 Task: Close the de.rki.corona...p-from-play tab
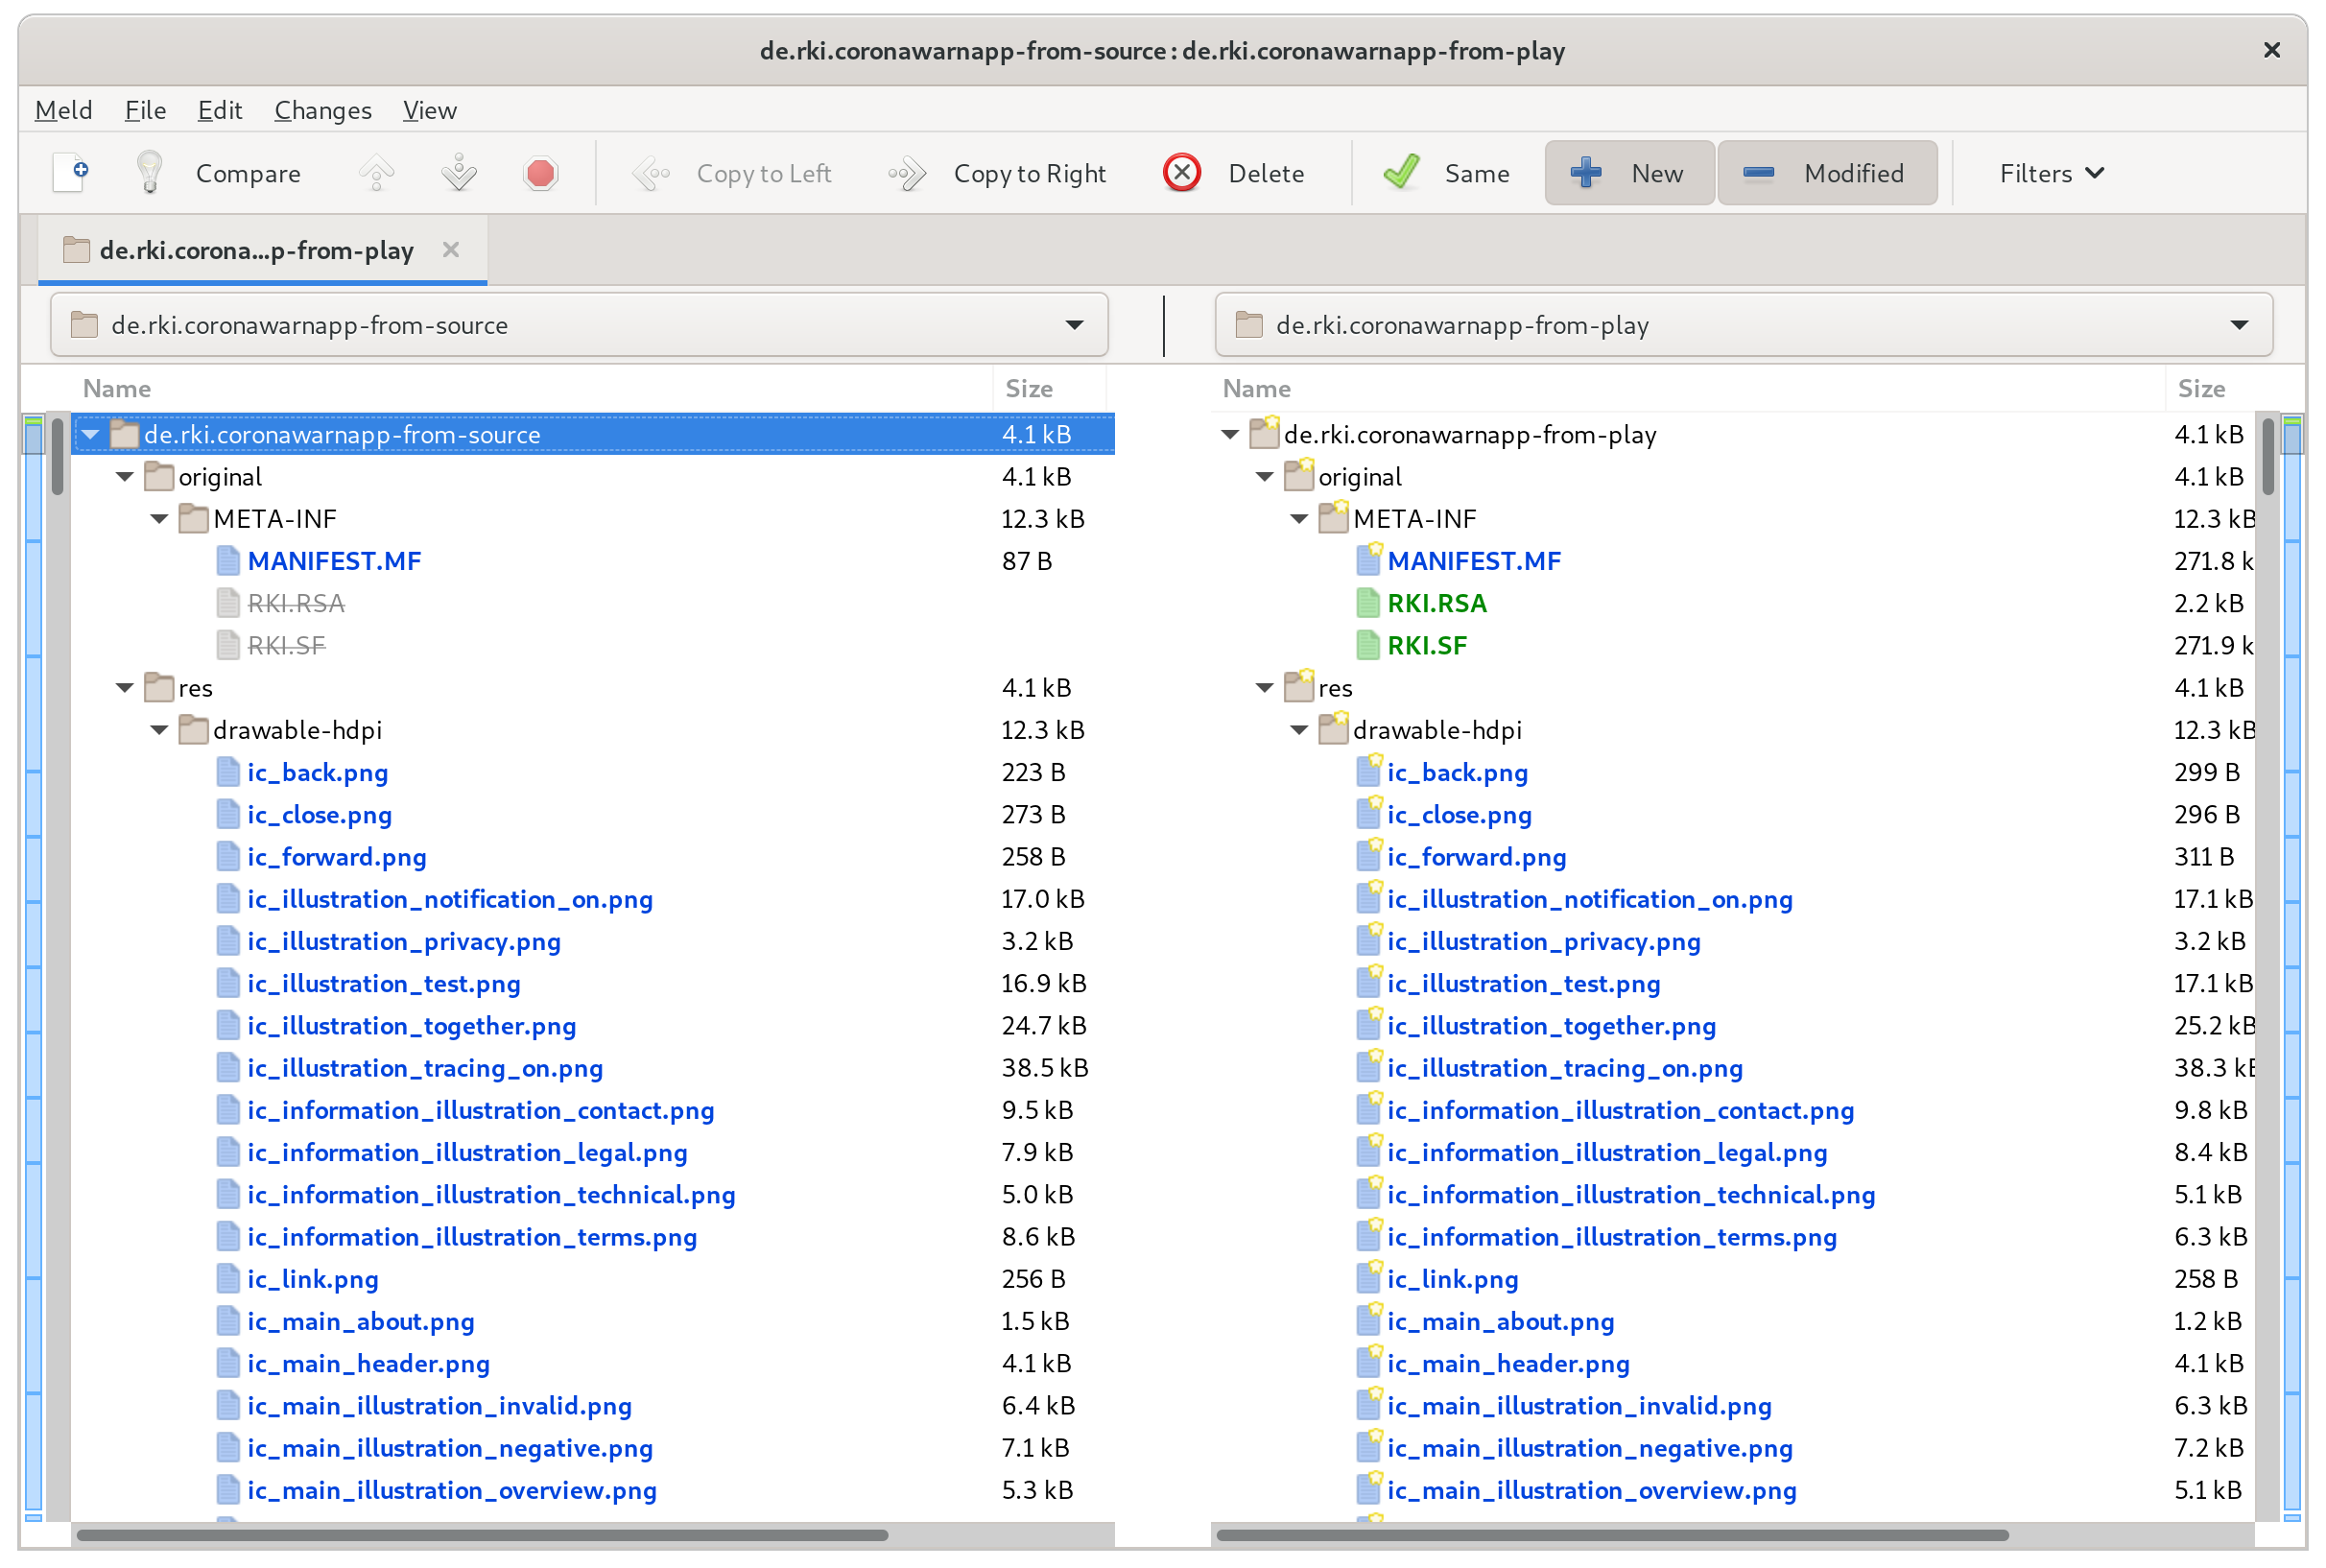(x=451, y=249)
